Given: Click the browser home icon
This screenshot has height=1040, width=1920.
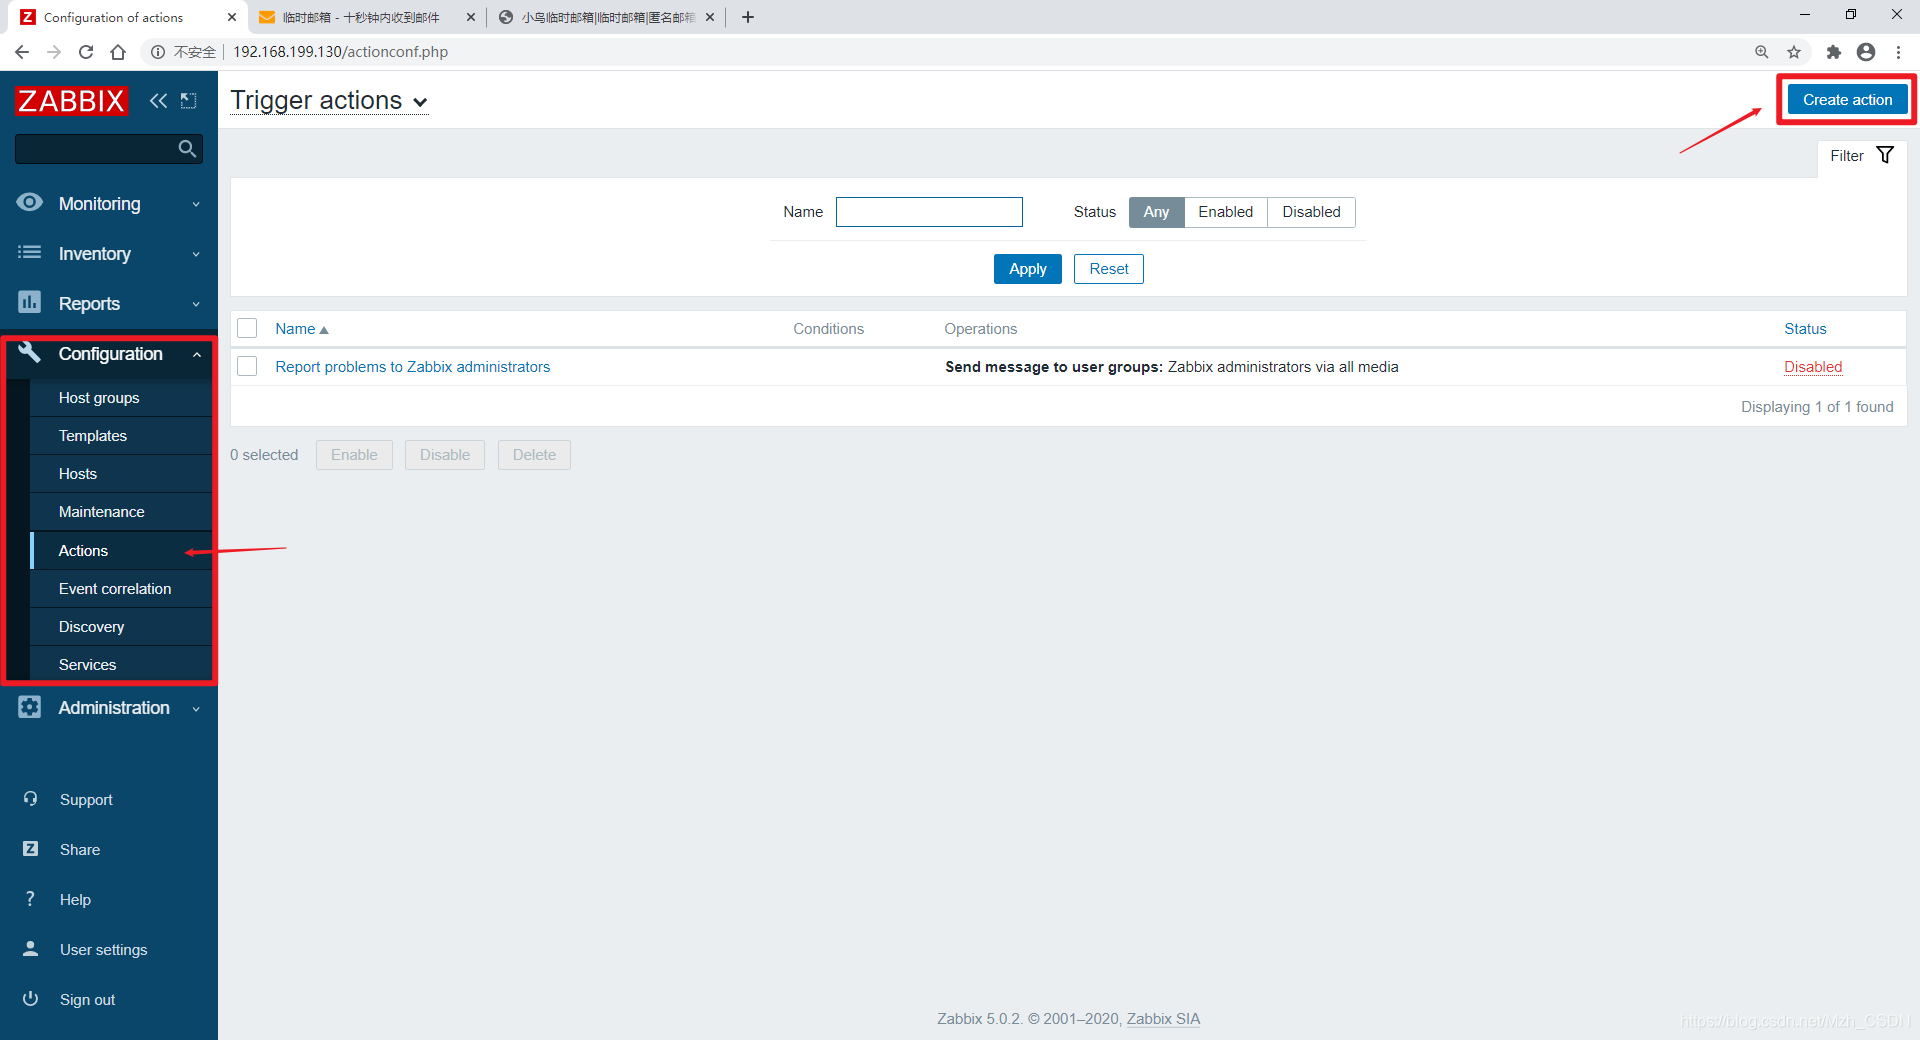Looking at the screenshot, I should [x=118, y=52].
